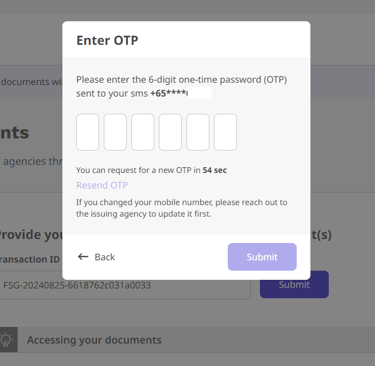Click the lightbulb icon near Accessing your documents
This screenshot has height=366, width=375.
pos(6,340)
